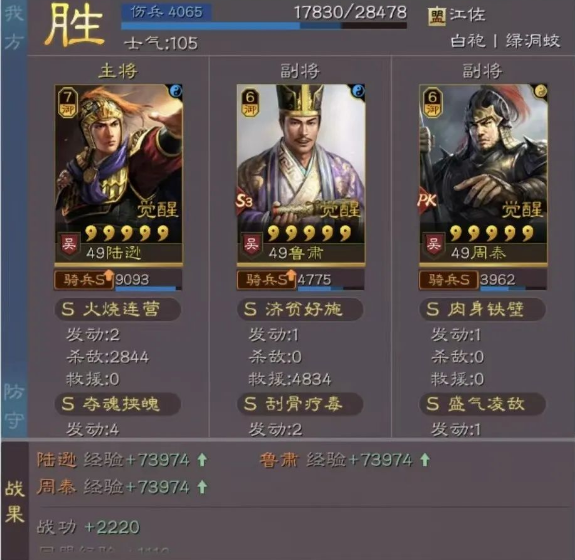Tap the 盟 alliance badge icon
This screenshot has height=560, width=575.
pos(437,17)
